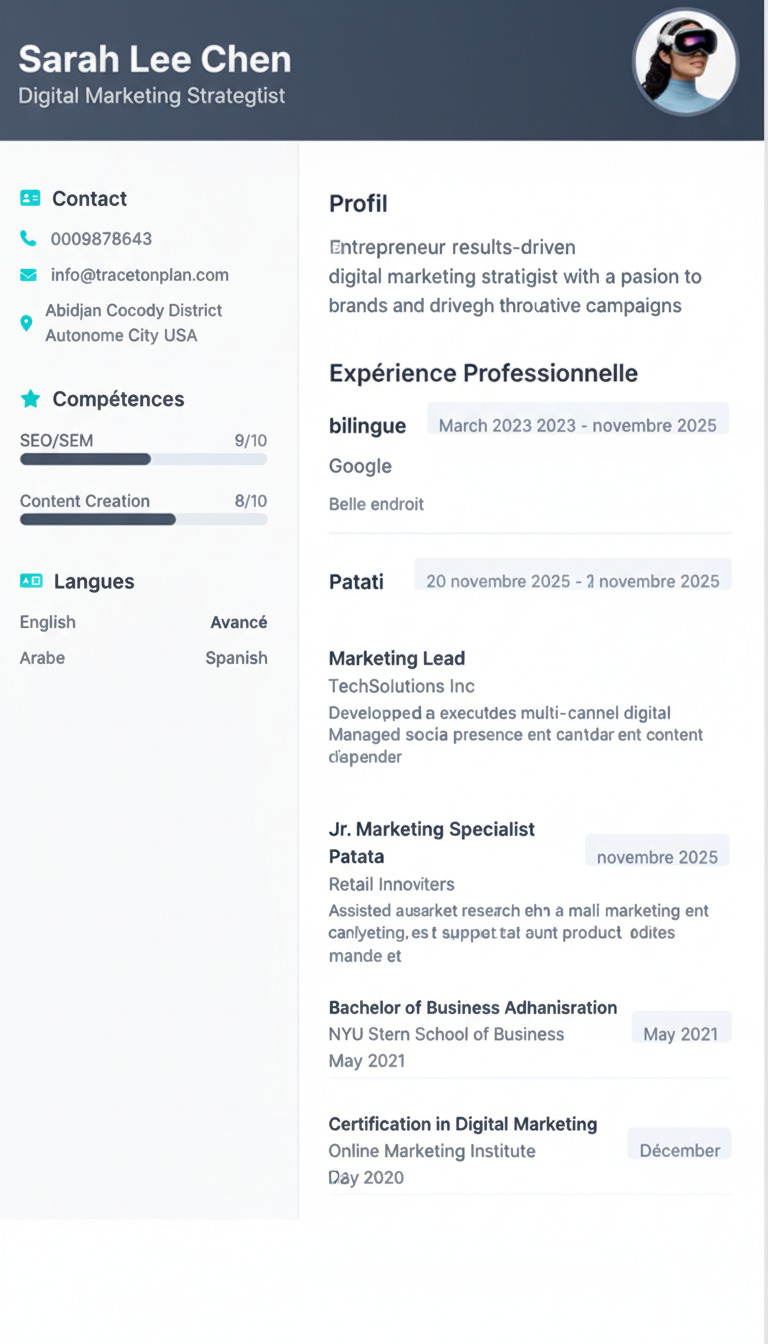Click the SEO/SEM skill progress bar
The width and height of the screenshot is (768, 1344).
(x=143, y=459)
